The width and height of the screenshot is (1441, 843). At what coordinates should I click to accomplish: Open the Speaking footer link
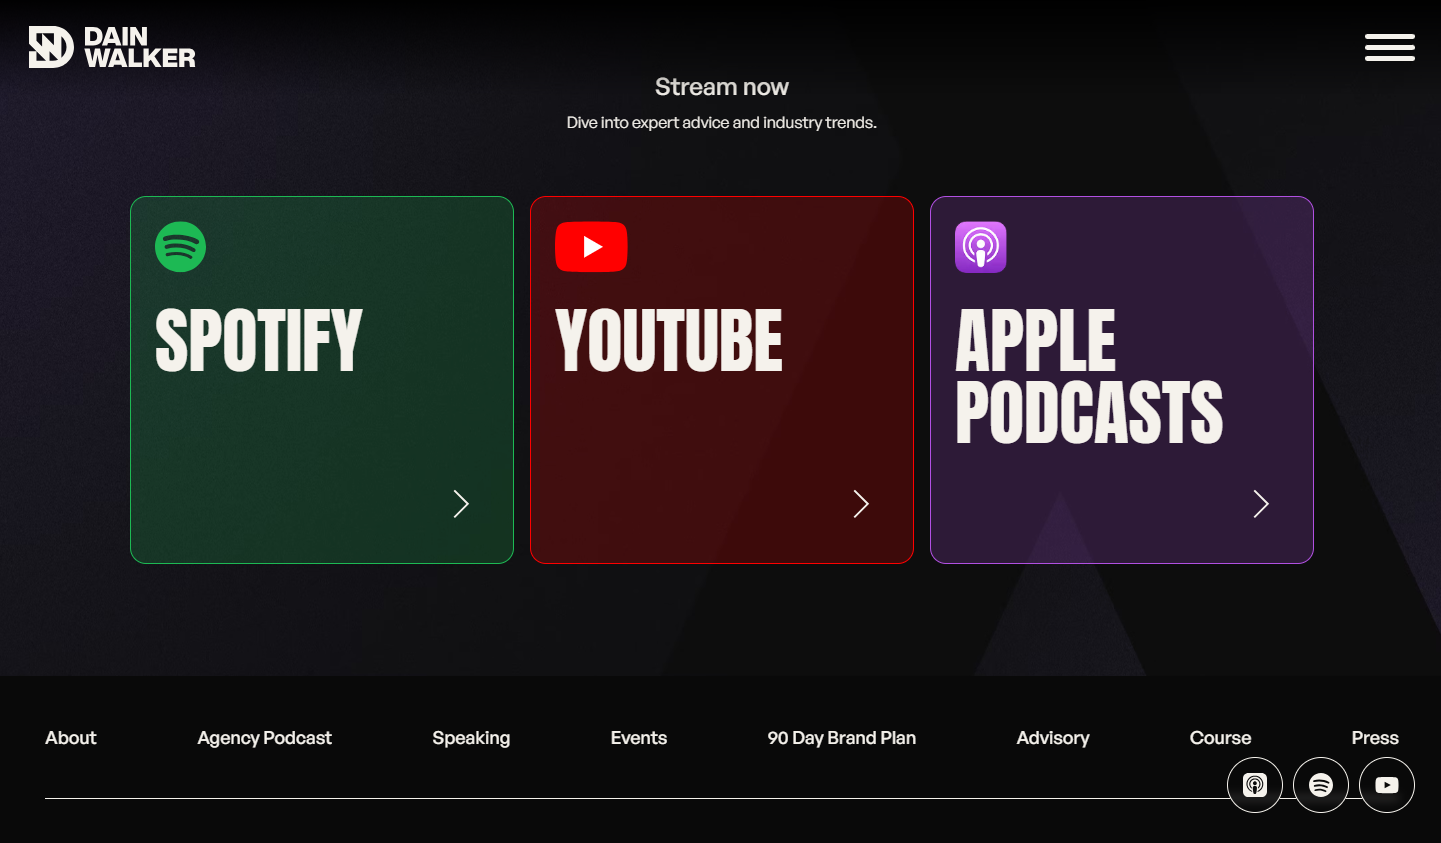coord(471,738)
